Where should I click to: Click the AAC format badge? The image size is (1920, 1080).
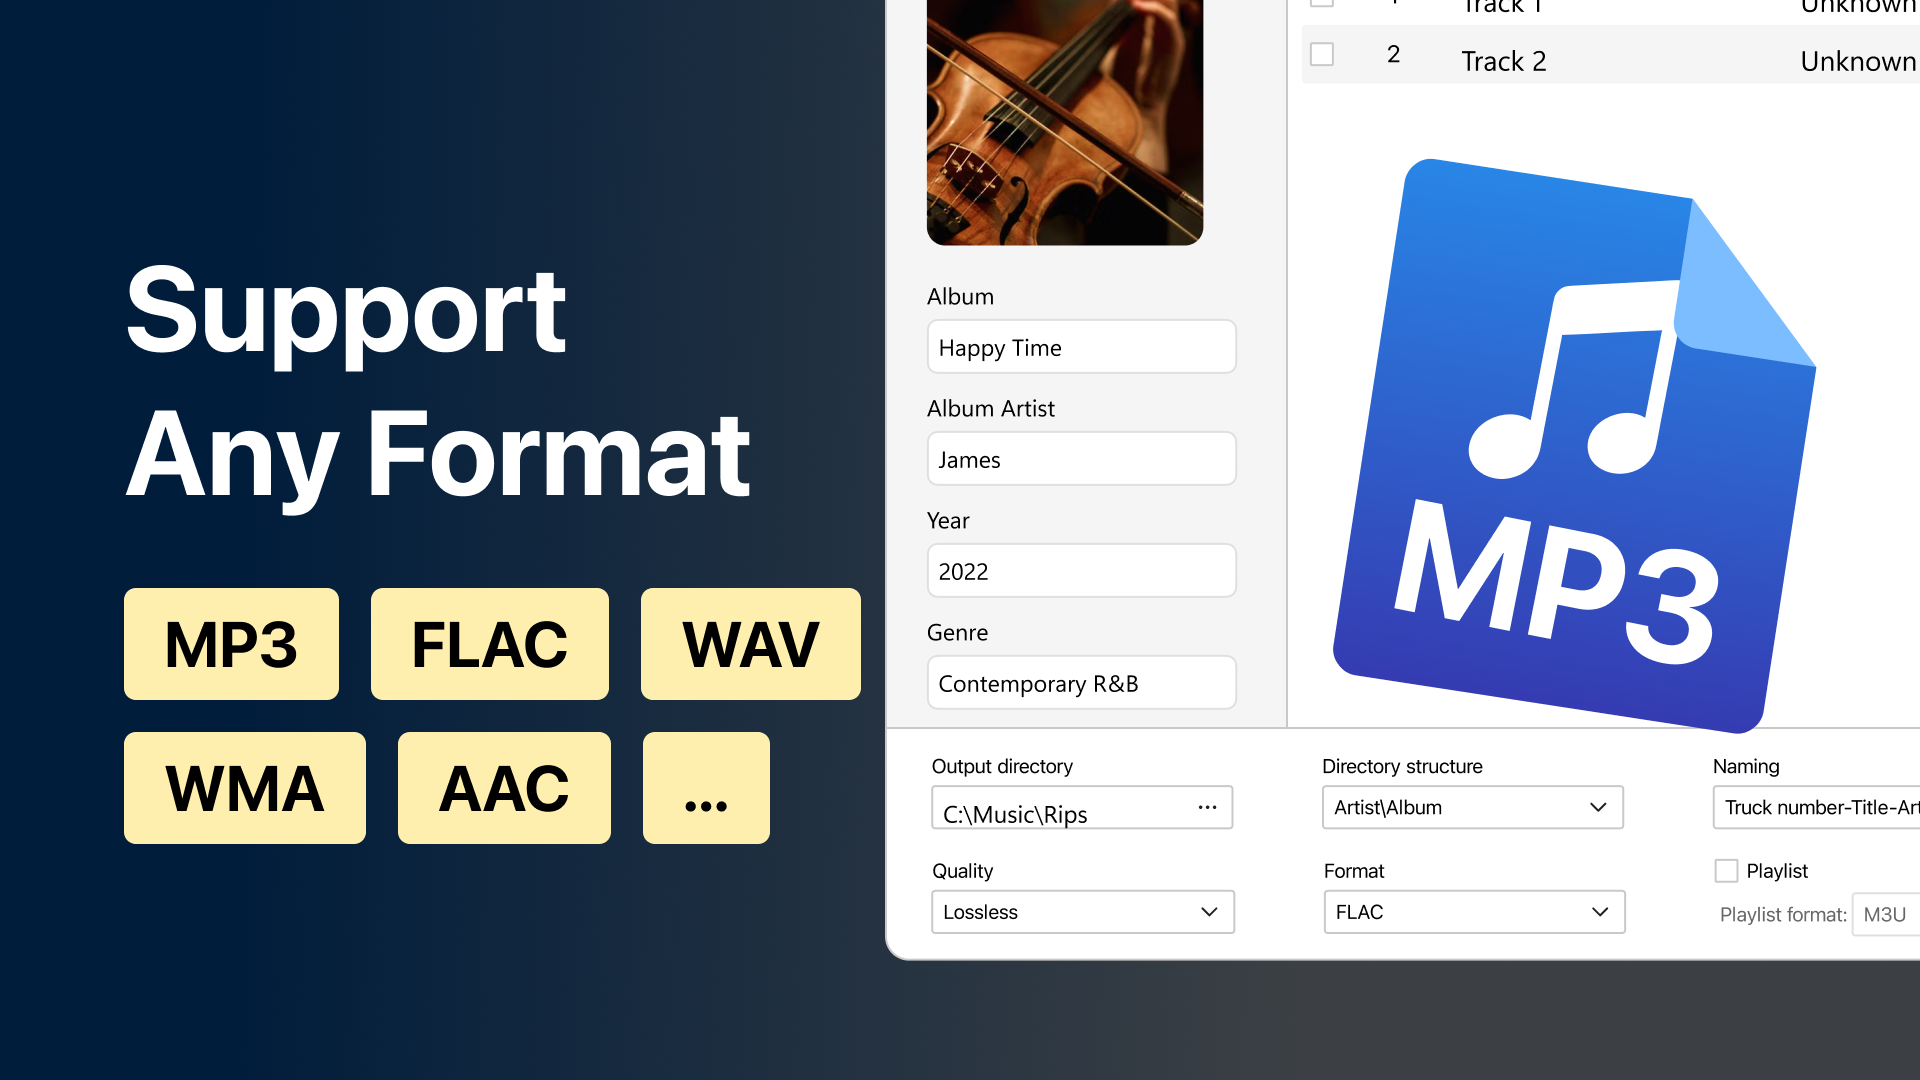coord(504,788)
